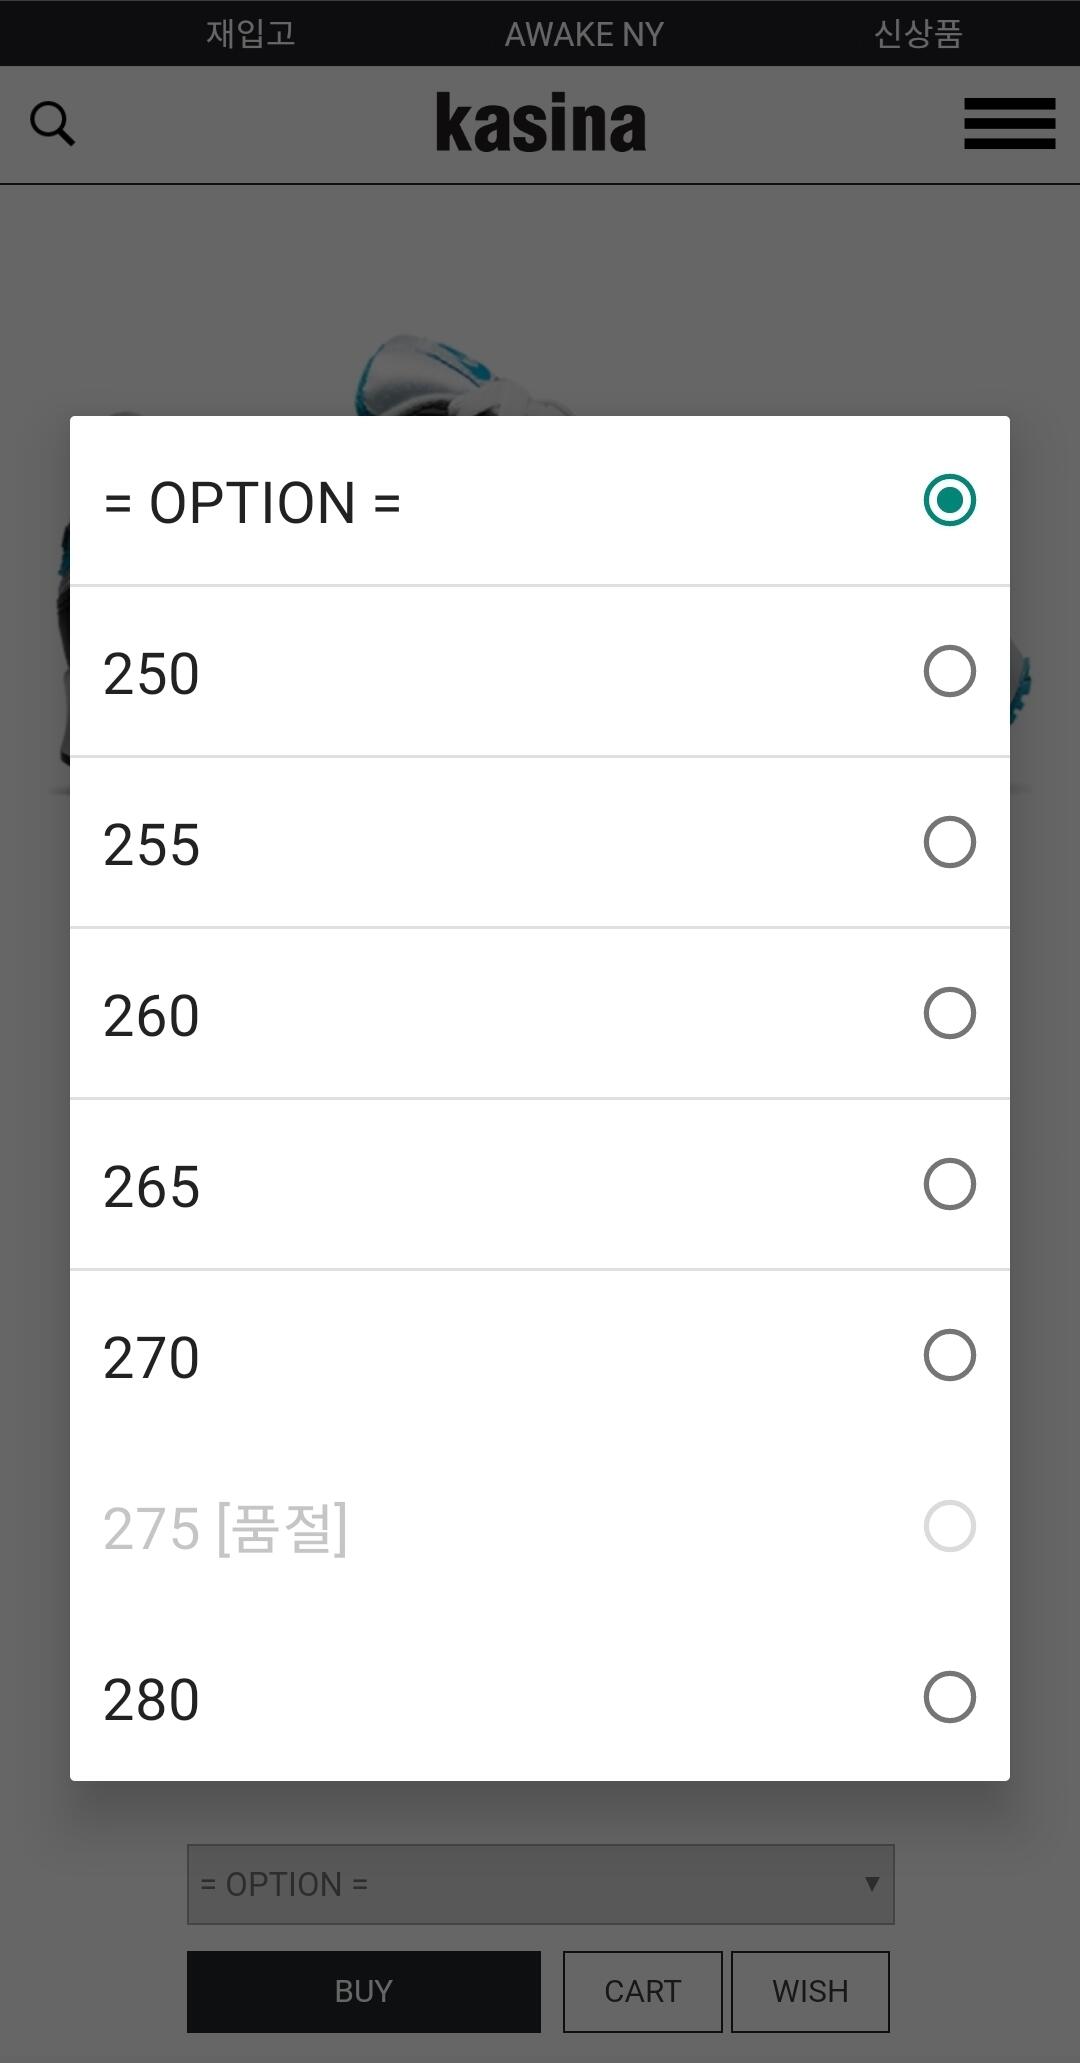Choose the 260 size radio button
The width and height of the screenshot is (1080, 2063).
point(949,1013)
